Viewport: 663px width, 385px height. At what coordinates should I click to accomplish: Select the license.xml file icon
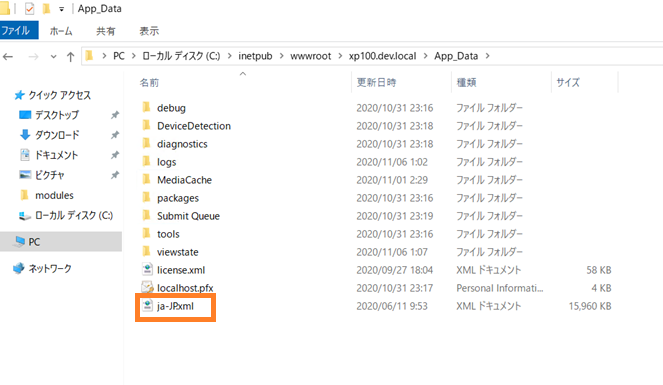pyautogui.click(x=147, y=270)
